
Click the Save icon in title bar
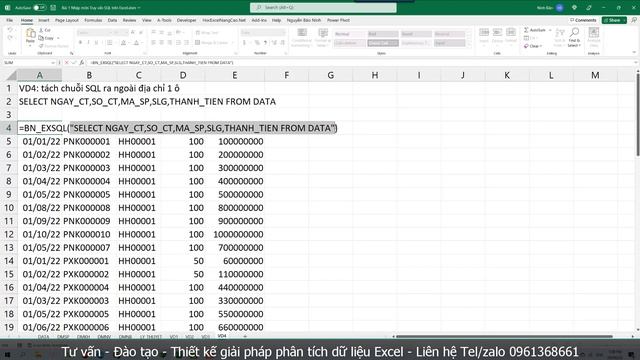[x=53, y=8]
